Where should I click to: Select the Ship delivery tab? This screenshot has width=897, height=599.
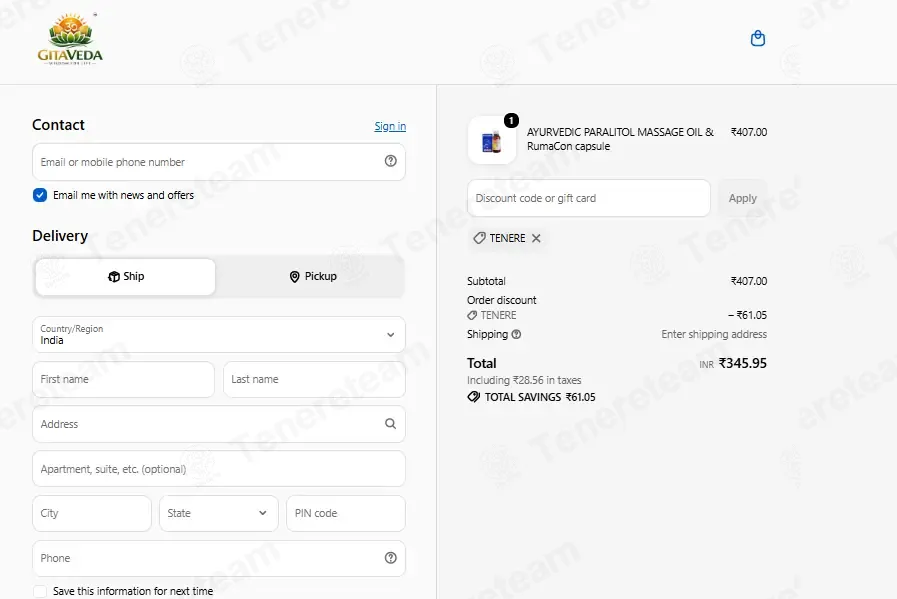click(125, 276)
